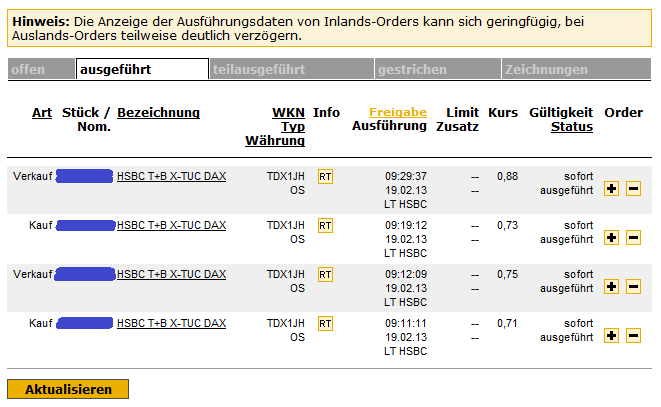This screenshot has height=407, width=661.
Task: Click the plus icon for the 09:19:12 order
Action: pyautogui.click(x=612, y=238)
